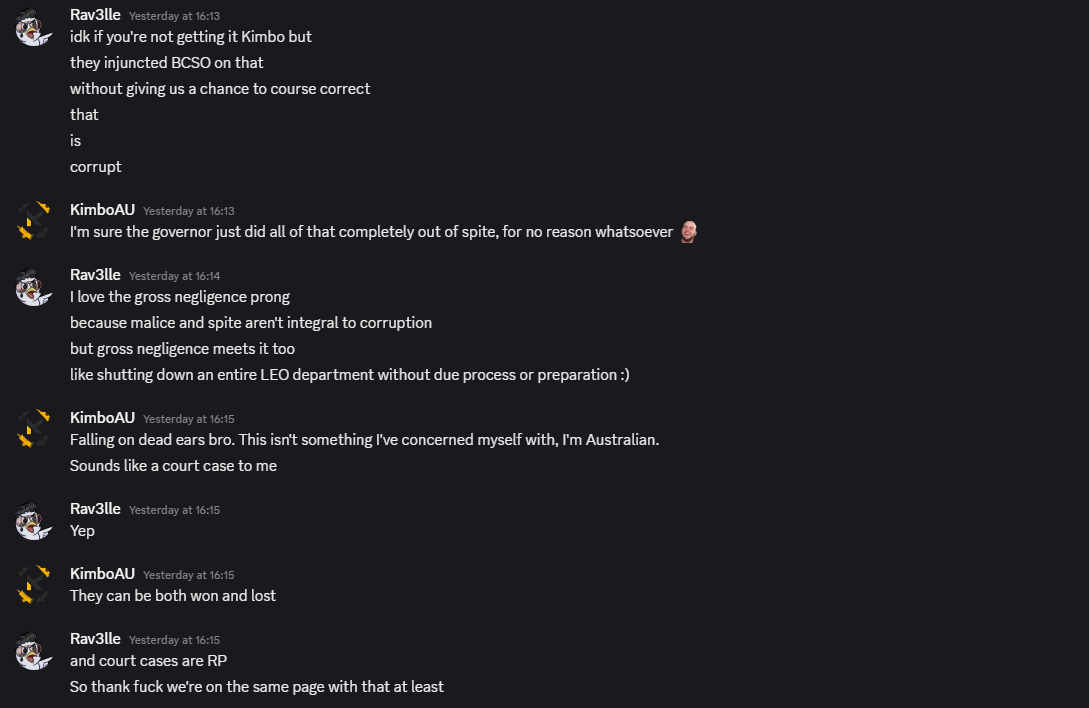Click KimboAU's username above "I'm sure the governor"

[102, 210]
